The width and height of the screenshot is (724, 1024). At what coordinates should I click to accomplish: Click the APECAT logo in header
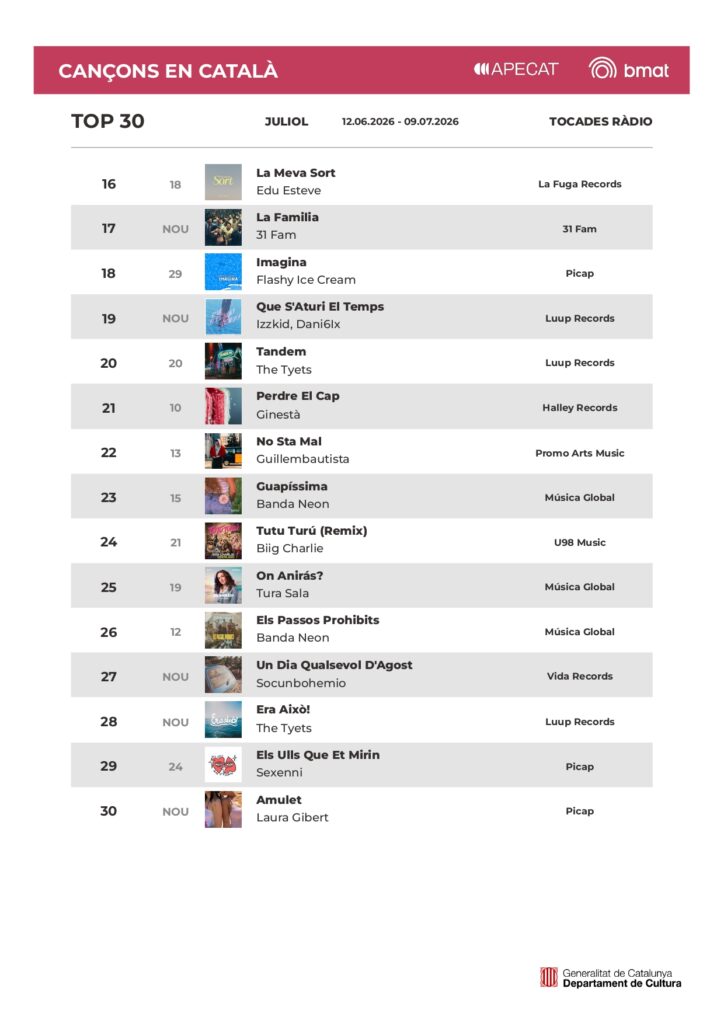pos(516,69)
